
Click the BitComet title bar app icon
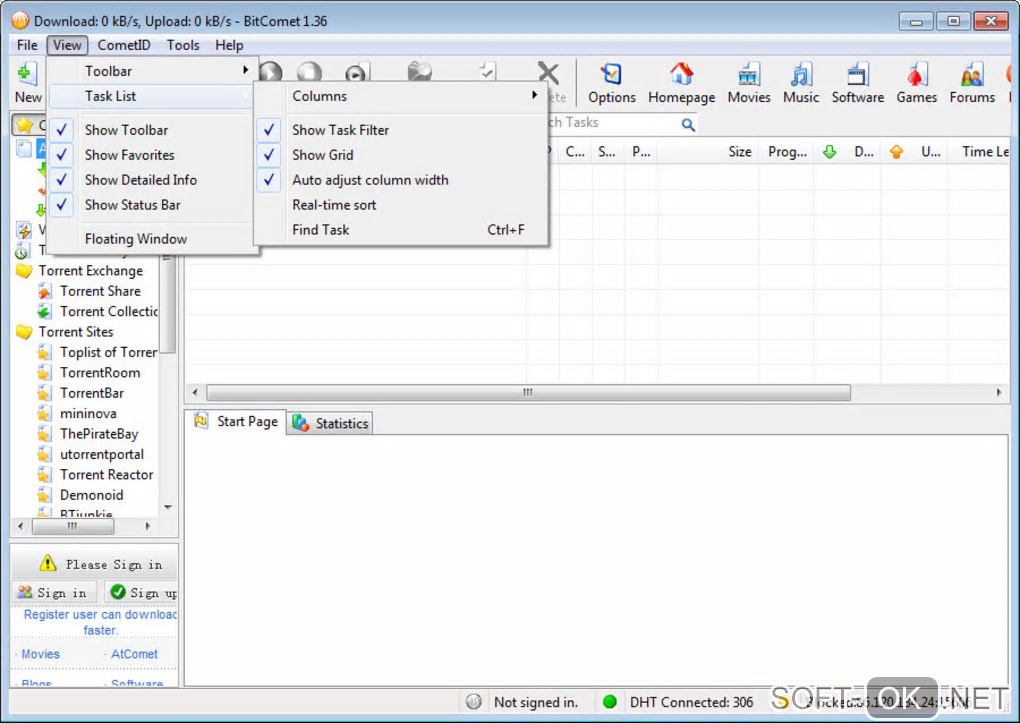click(20, 21)
